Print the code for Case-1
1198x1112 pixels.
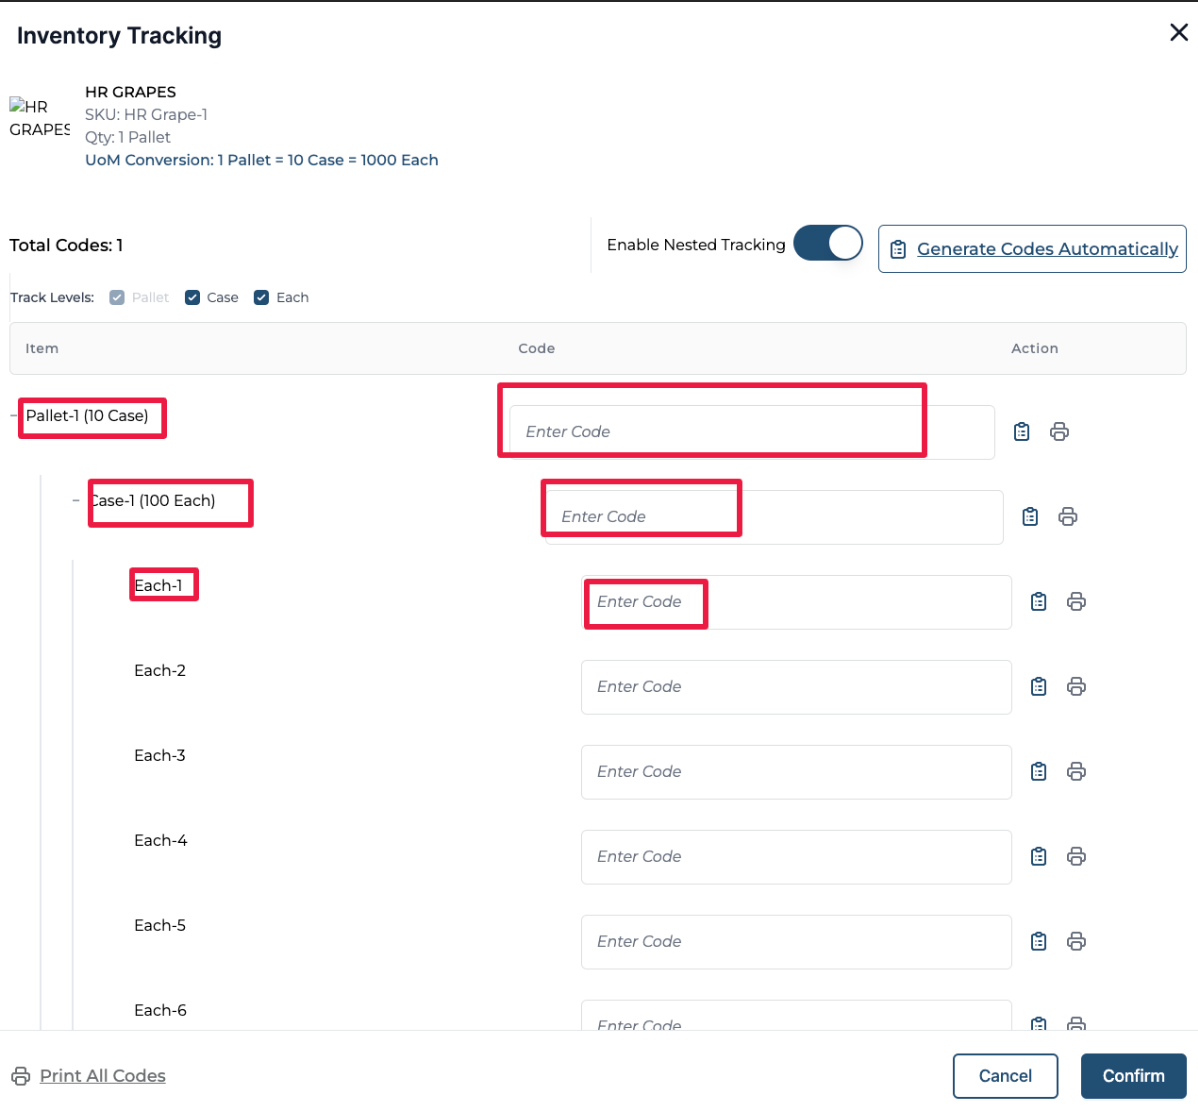(1068, 517)
